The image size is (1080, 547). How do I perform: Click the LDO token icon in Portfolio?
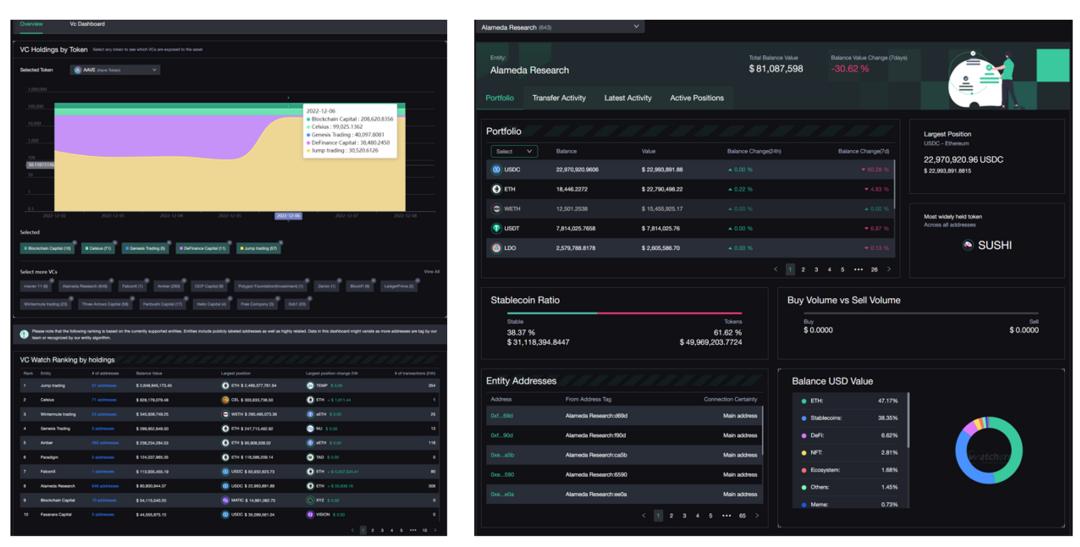pos(497,248)
